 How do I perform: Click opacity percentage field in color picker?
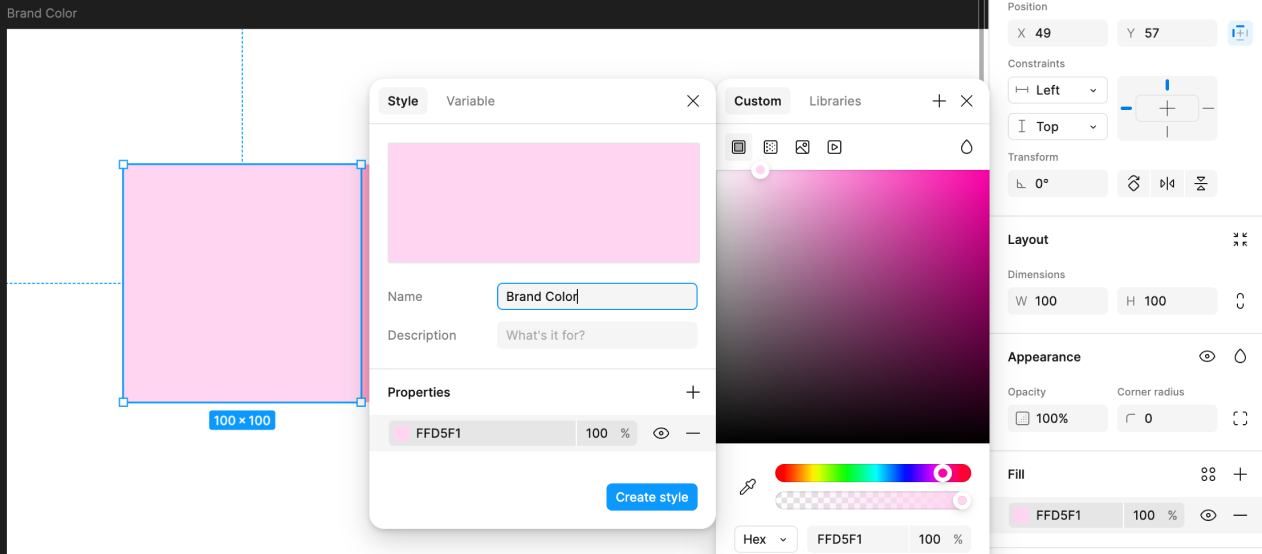pyautogui.click(x=940, y=539)
